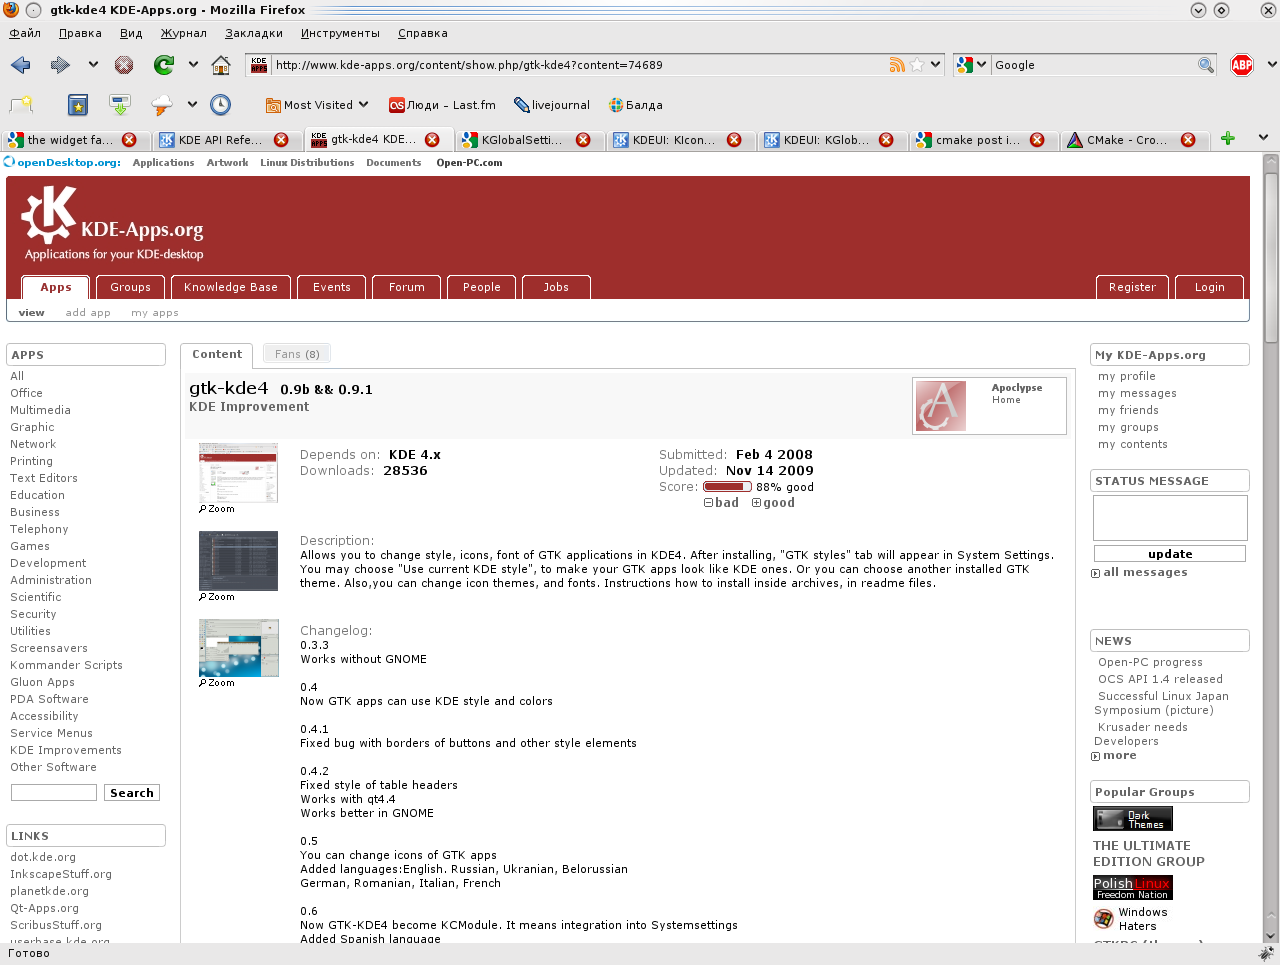Click the Search button in the APPS sidebar

(132, 793)
